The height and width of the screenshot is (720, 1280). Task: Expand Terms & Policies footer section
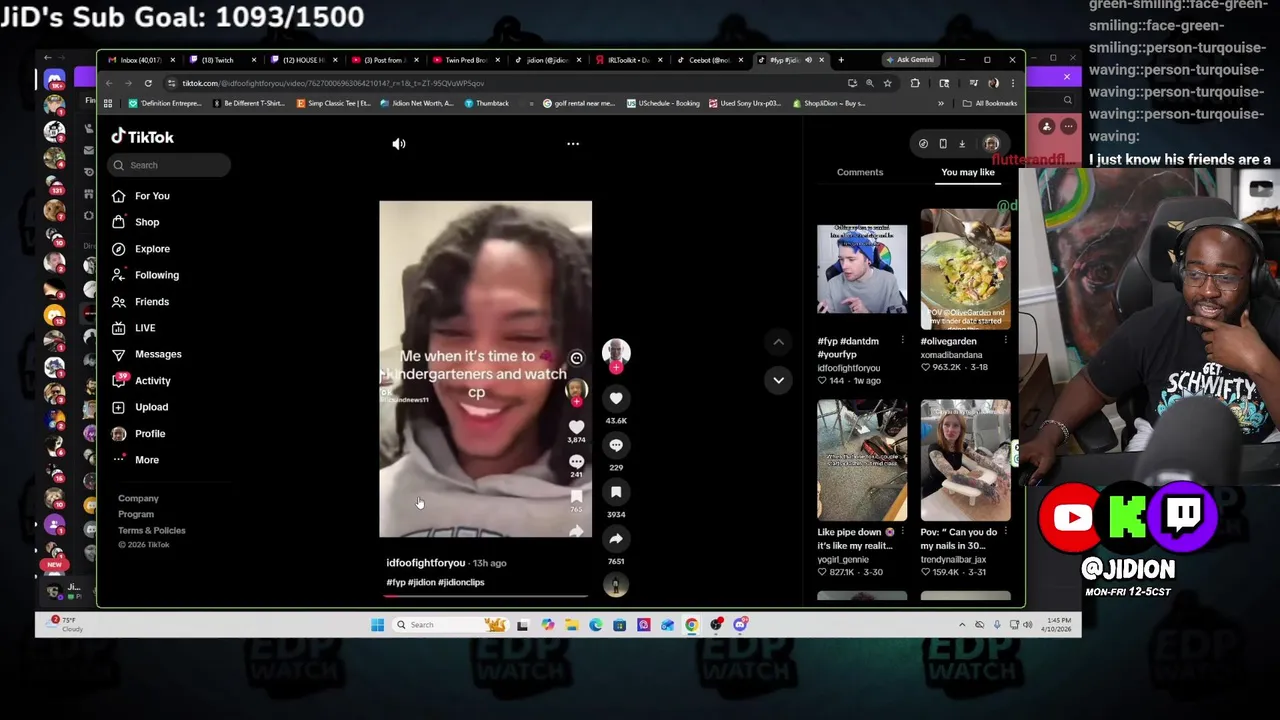click(x=151, y=530)
